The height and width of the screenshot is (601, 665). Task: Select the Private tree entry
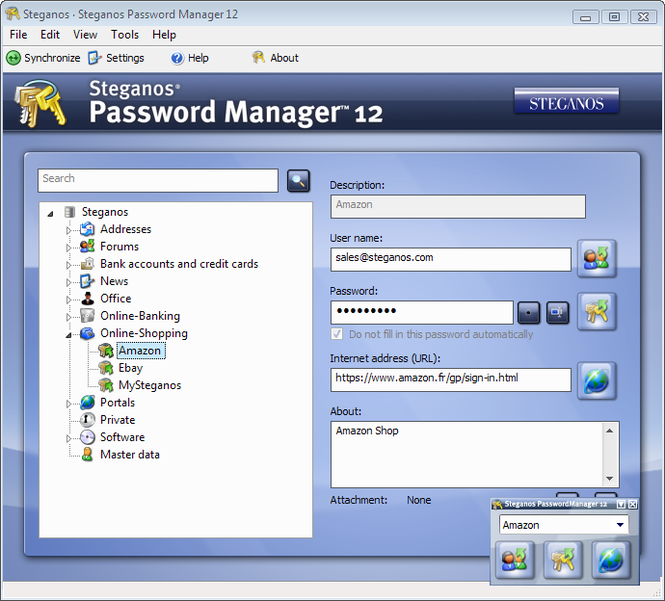[x=117, y=419]
